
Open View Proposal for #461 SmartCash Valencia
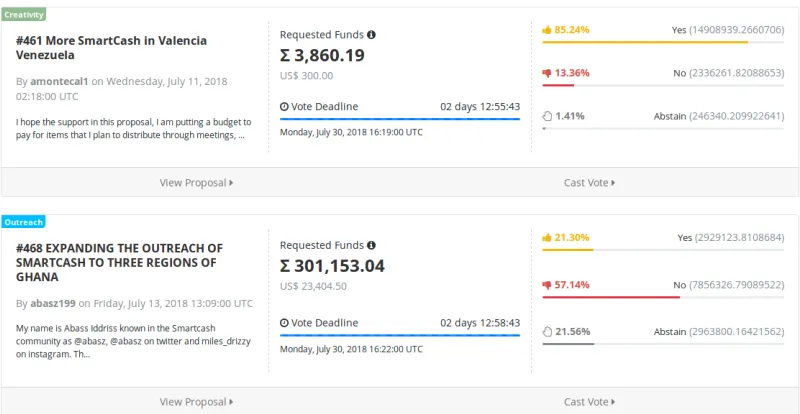coord(196,182)
